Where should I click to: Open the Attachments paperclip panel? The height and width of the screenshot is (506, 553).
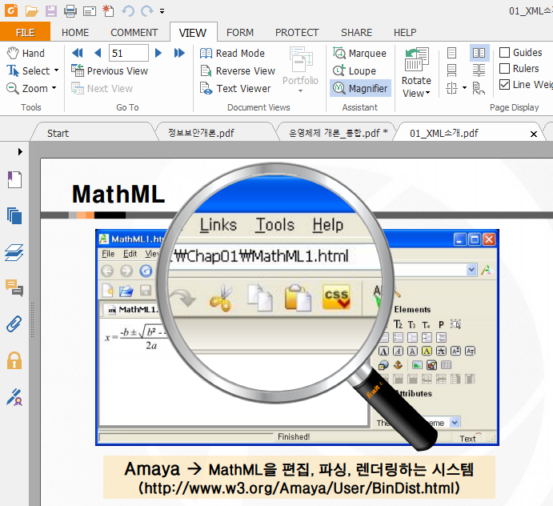14,324
